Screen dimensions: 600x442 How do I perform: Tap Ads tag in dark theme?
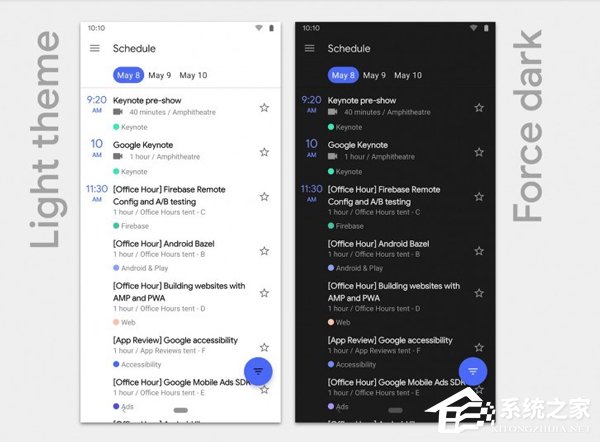pyautogui.click(x=338, y=406)
